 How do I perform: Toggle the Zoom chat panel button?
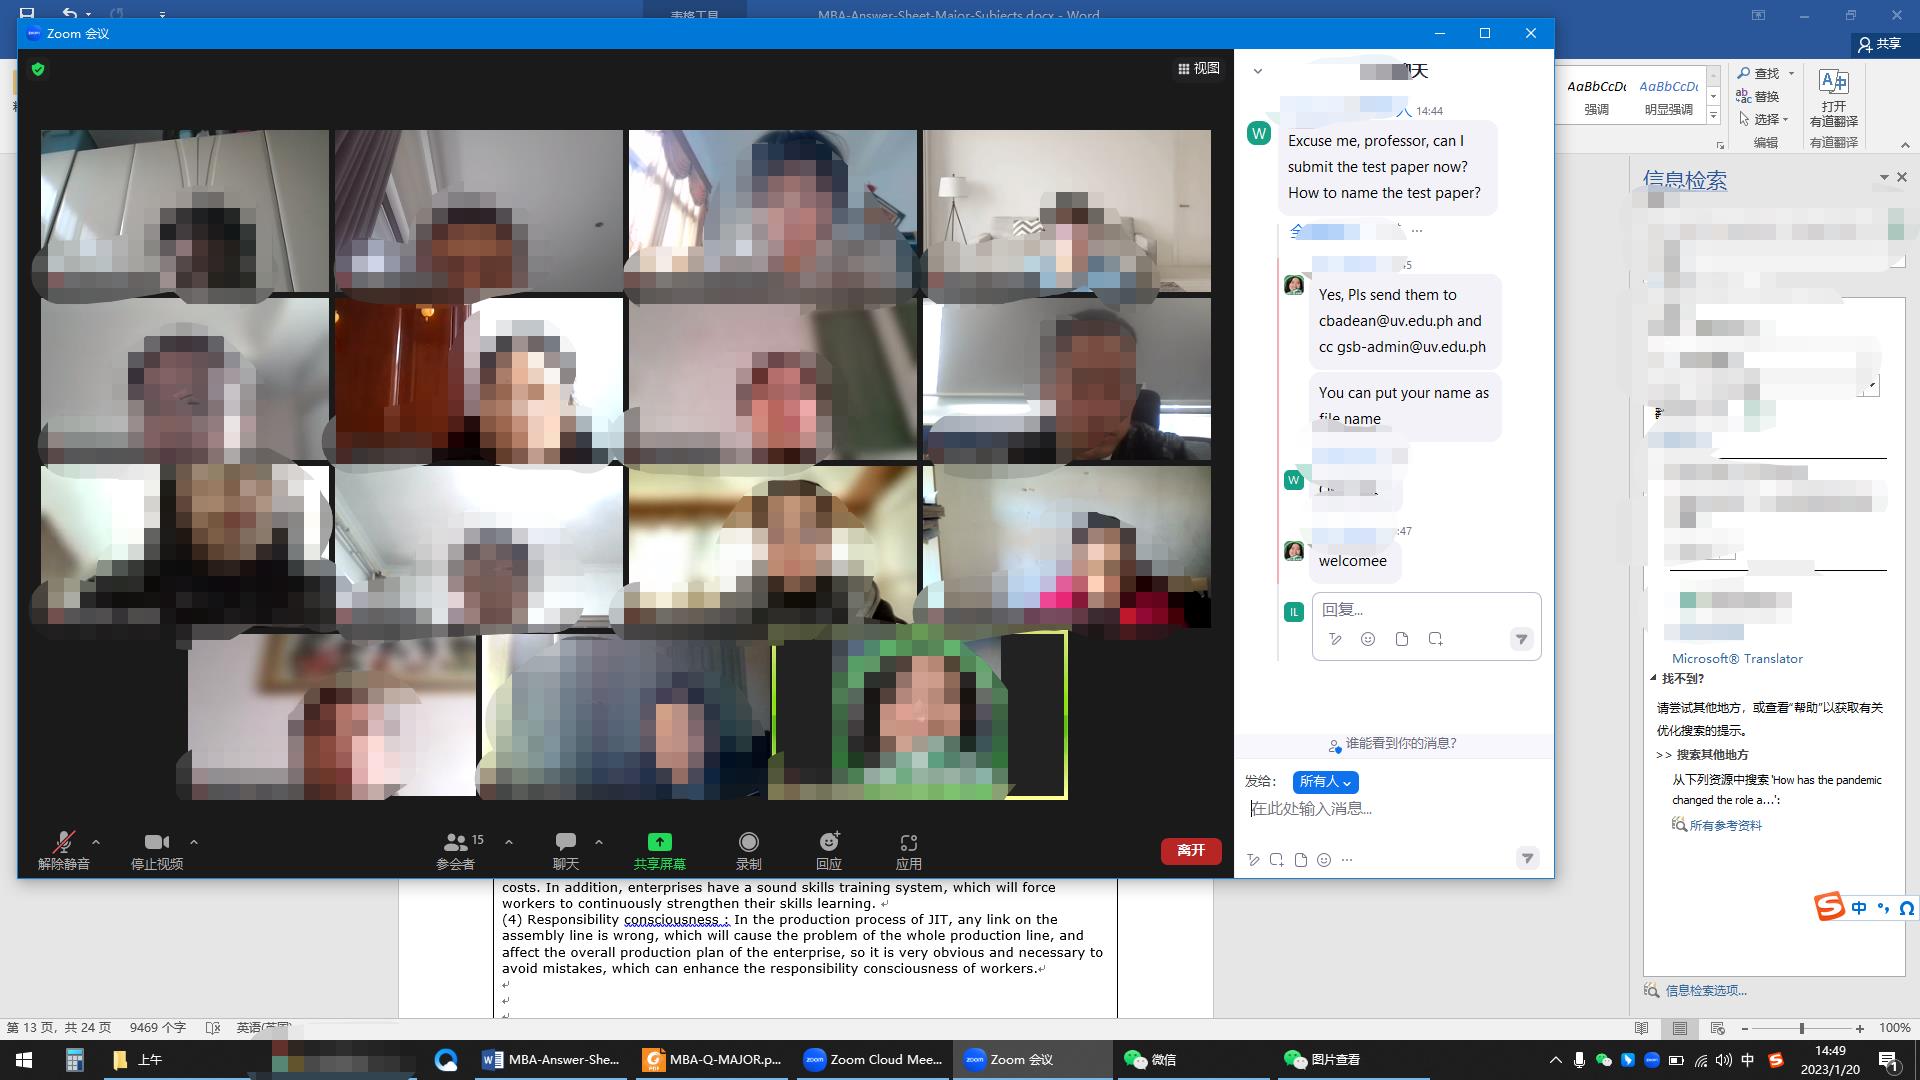[566, 850]
